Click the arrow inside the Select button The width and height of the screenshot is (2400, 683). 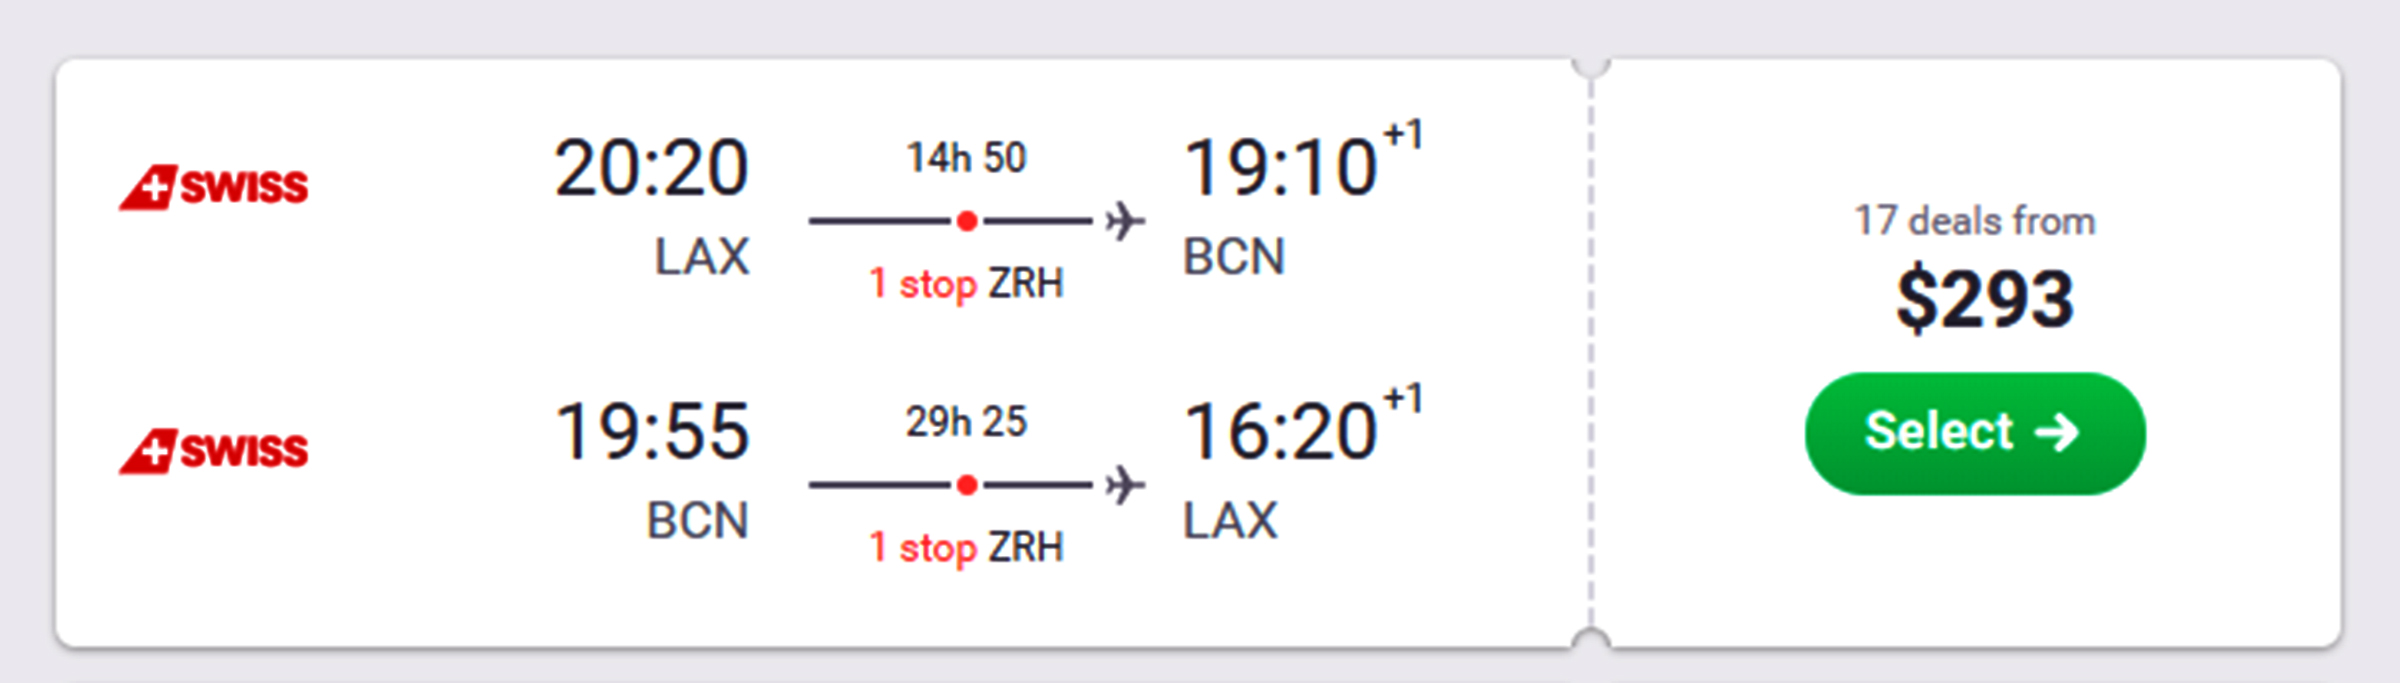tap(2057, 432)
